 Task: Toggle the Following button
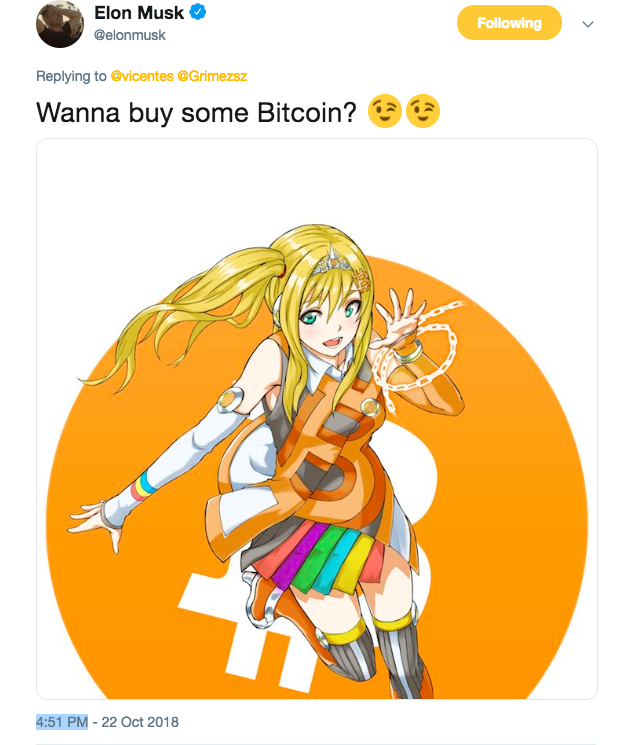click(509, 23)
